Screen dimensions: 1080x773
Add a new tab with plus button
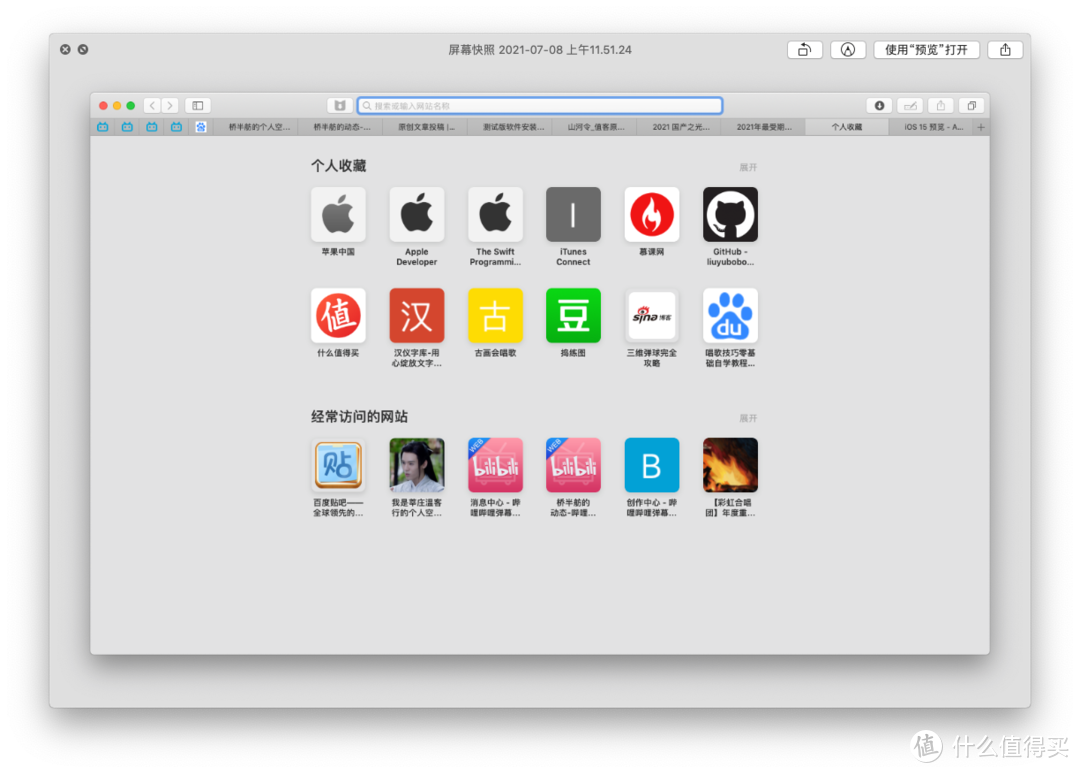981,127
